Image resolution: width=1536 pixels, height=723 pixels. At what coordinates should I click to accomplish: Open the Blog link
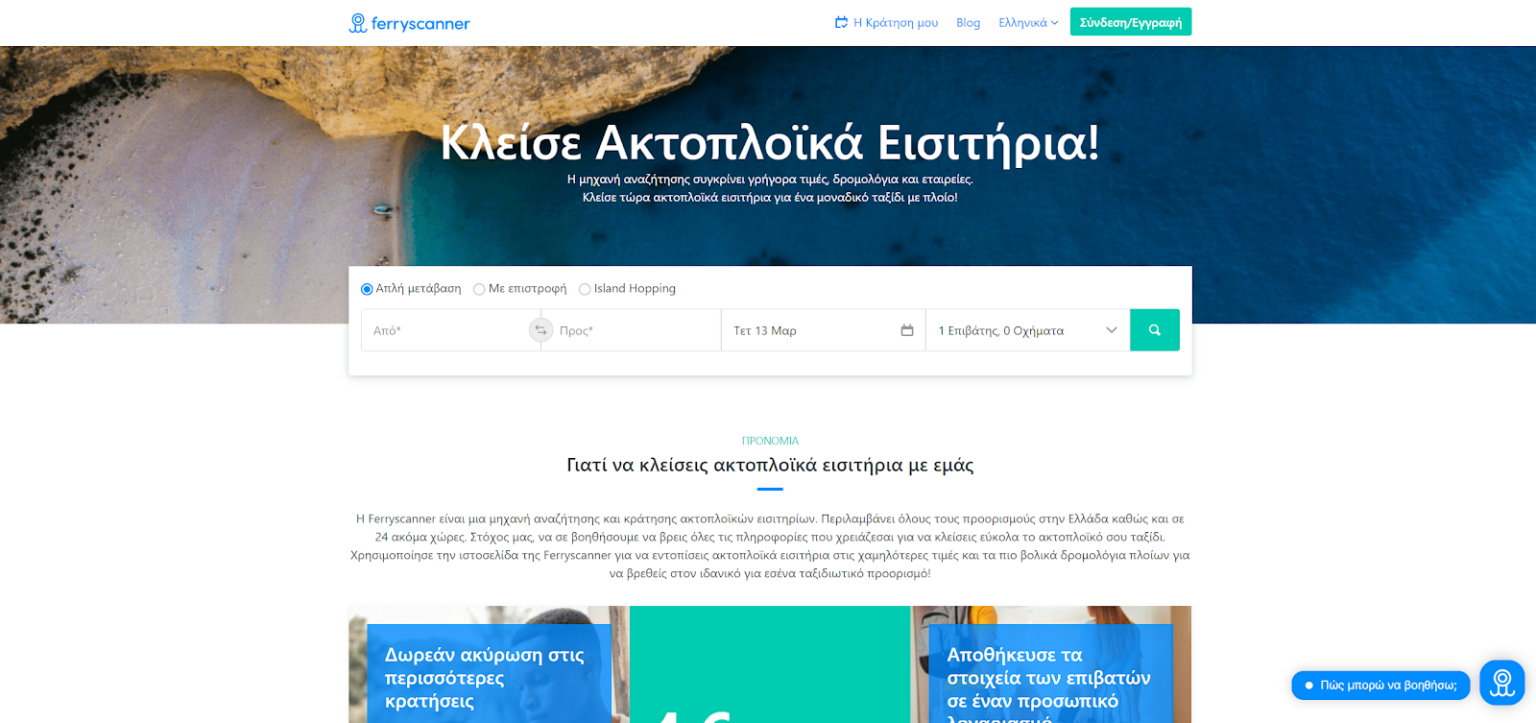(968, 22)
